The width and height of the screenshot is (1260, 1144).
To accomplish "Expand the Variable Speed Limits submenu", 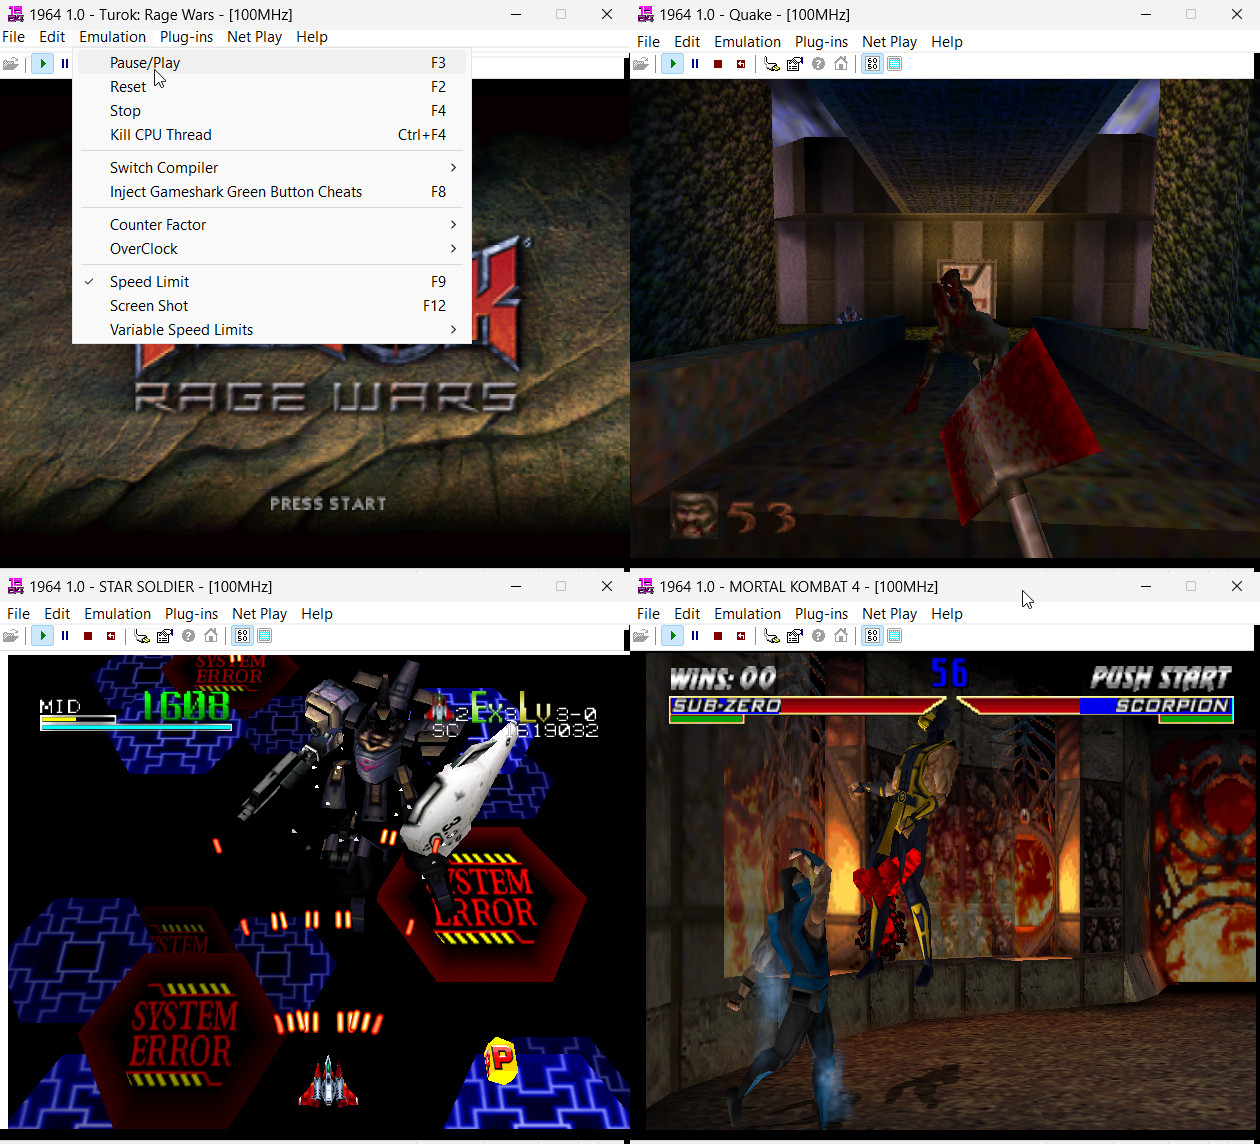I will coord(272,330).
